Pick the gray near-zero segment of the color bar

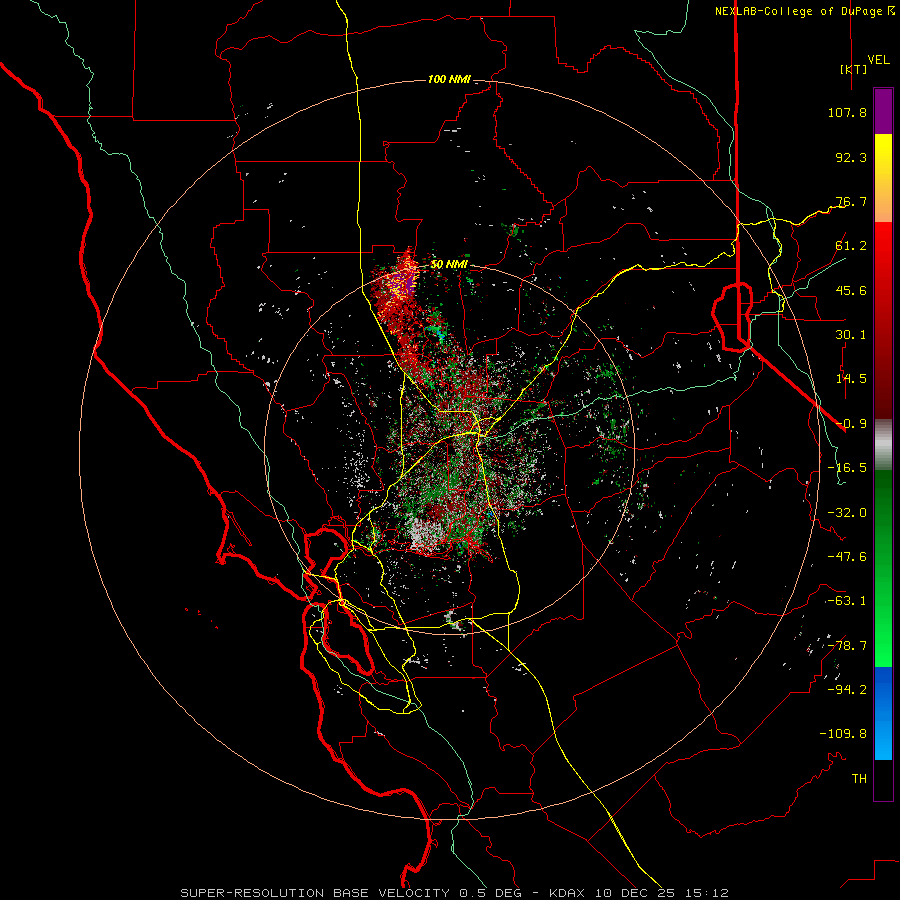[883, 445]
